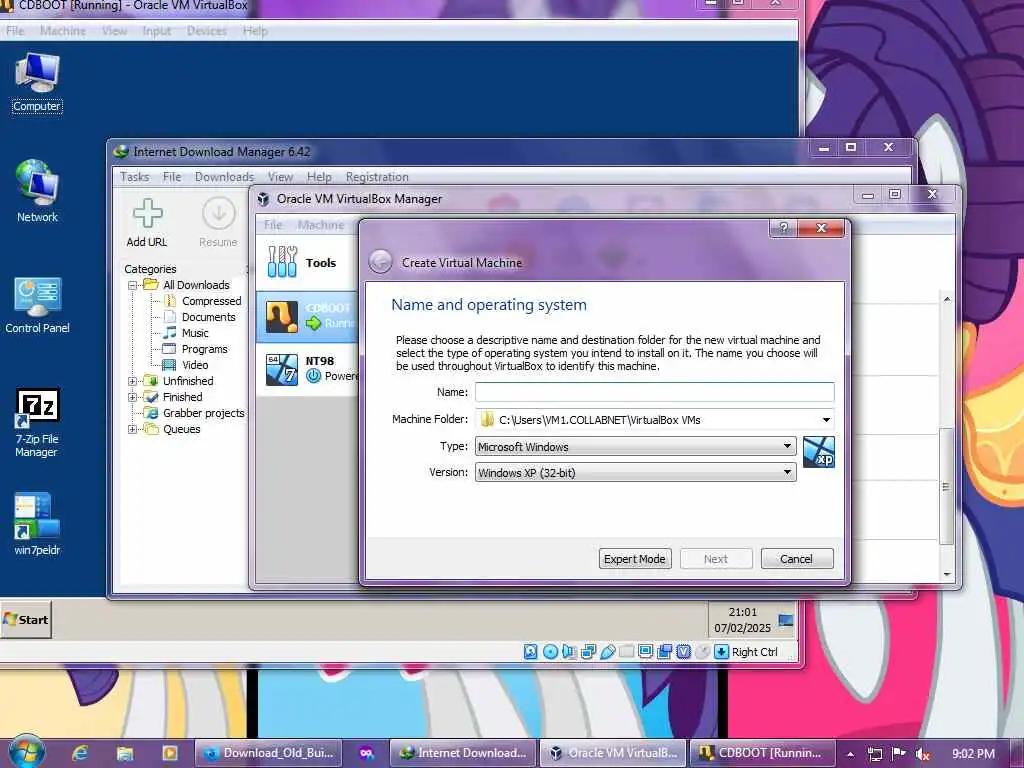Open the Devices menu in CDBOOT window
Image resolution: width=1024 pixels, height=768 pixels.
(206, 31)
